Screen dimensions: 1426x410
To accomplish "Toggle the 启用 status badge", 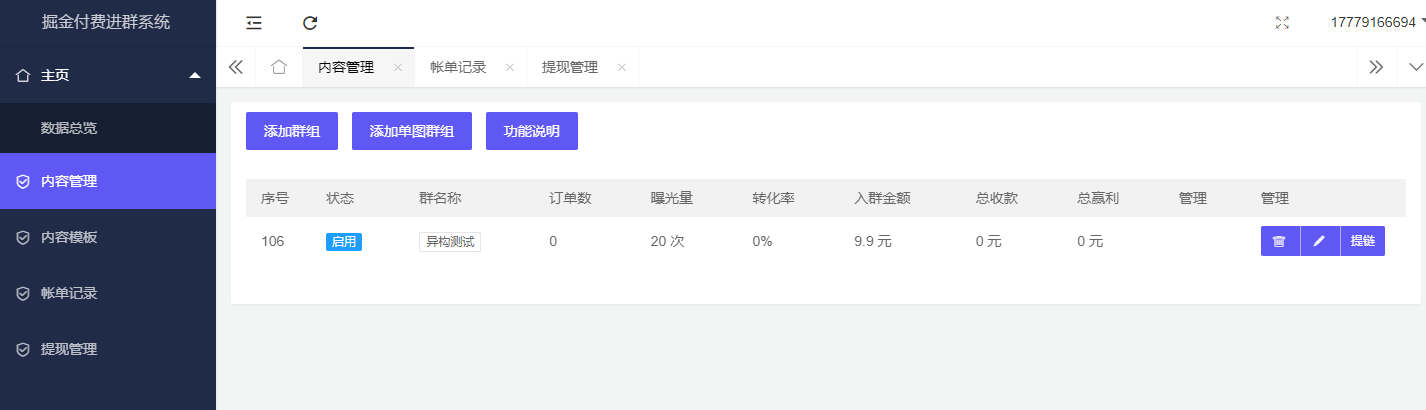I will click(x=343, y=241).
